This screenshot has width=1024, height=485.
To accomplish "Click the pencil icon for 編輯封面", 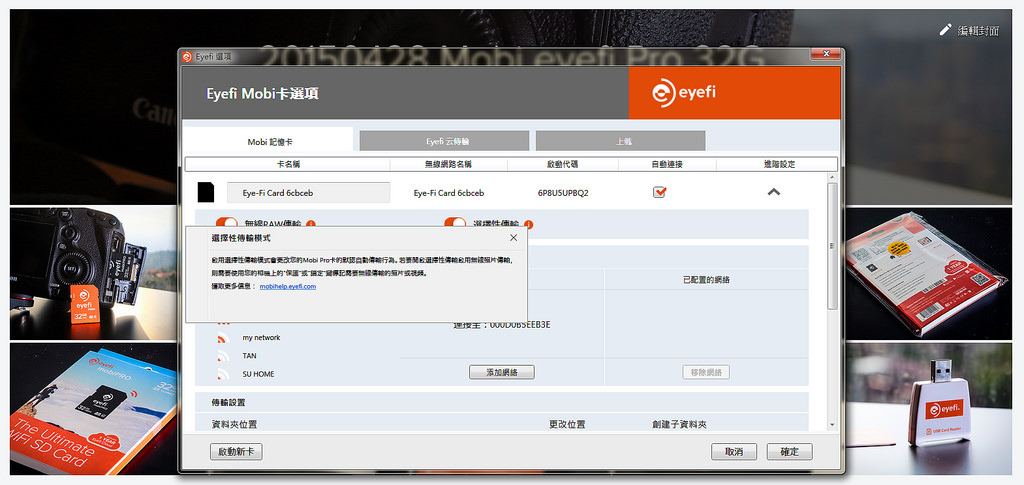I will (945, 29).
